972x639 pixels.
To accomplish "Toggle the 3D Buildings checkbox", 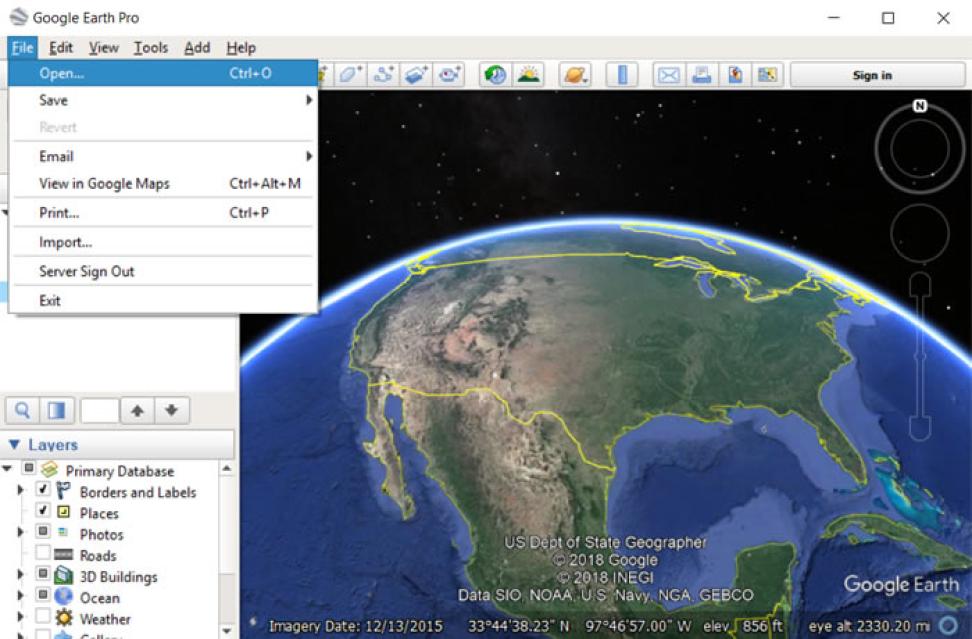I will click(42, 574).
